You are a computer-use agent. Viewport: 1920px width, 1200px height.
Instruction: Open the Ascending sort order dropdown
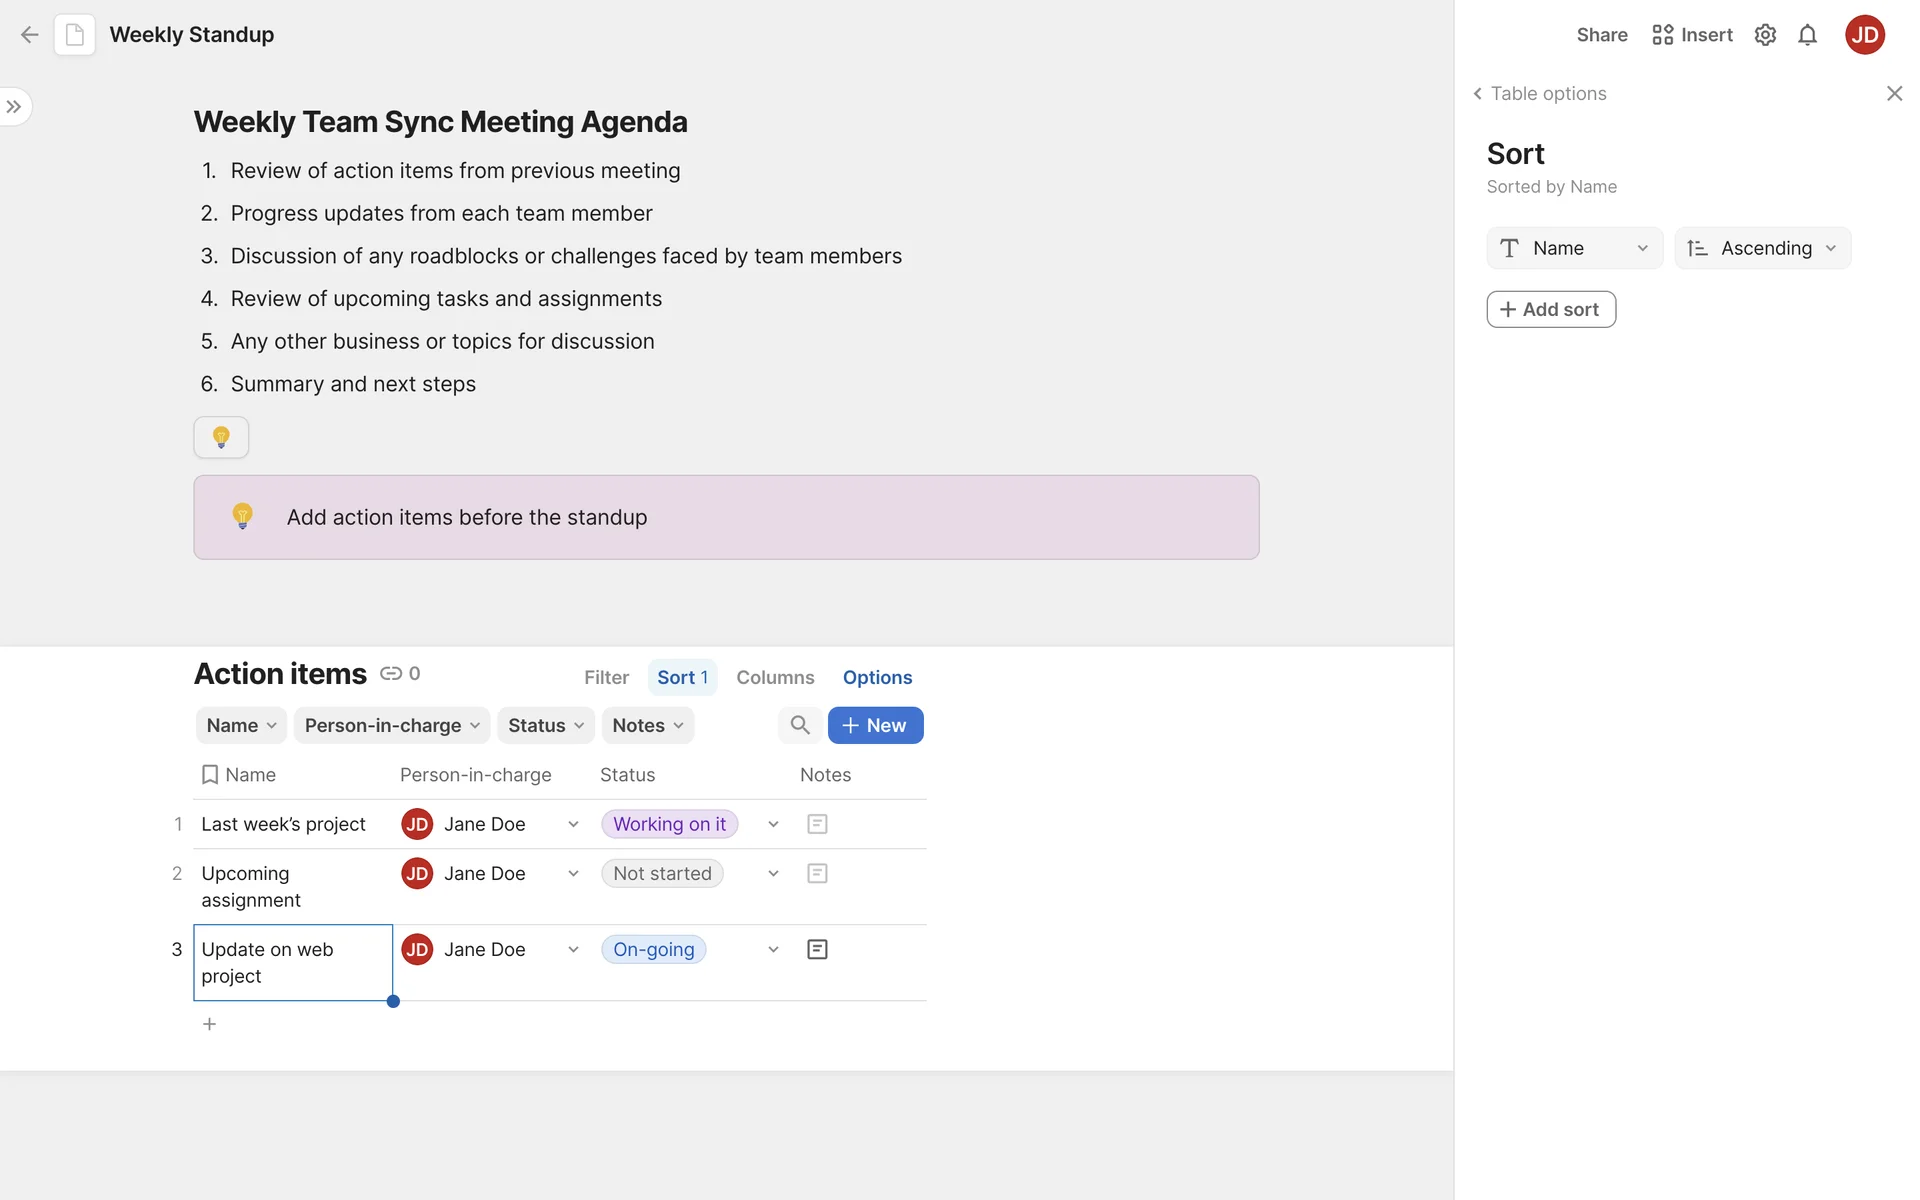tap(1762, 248)
